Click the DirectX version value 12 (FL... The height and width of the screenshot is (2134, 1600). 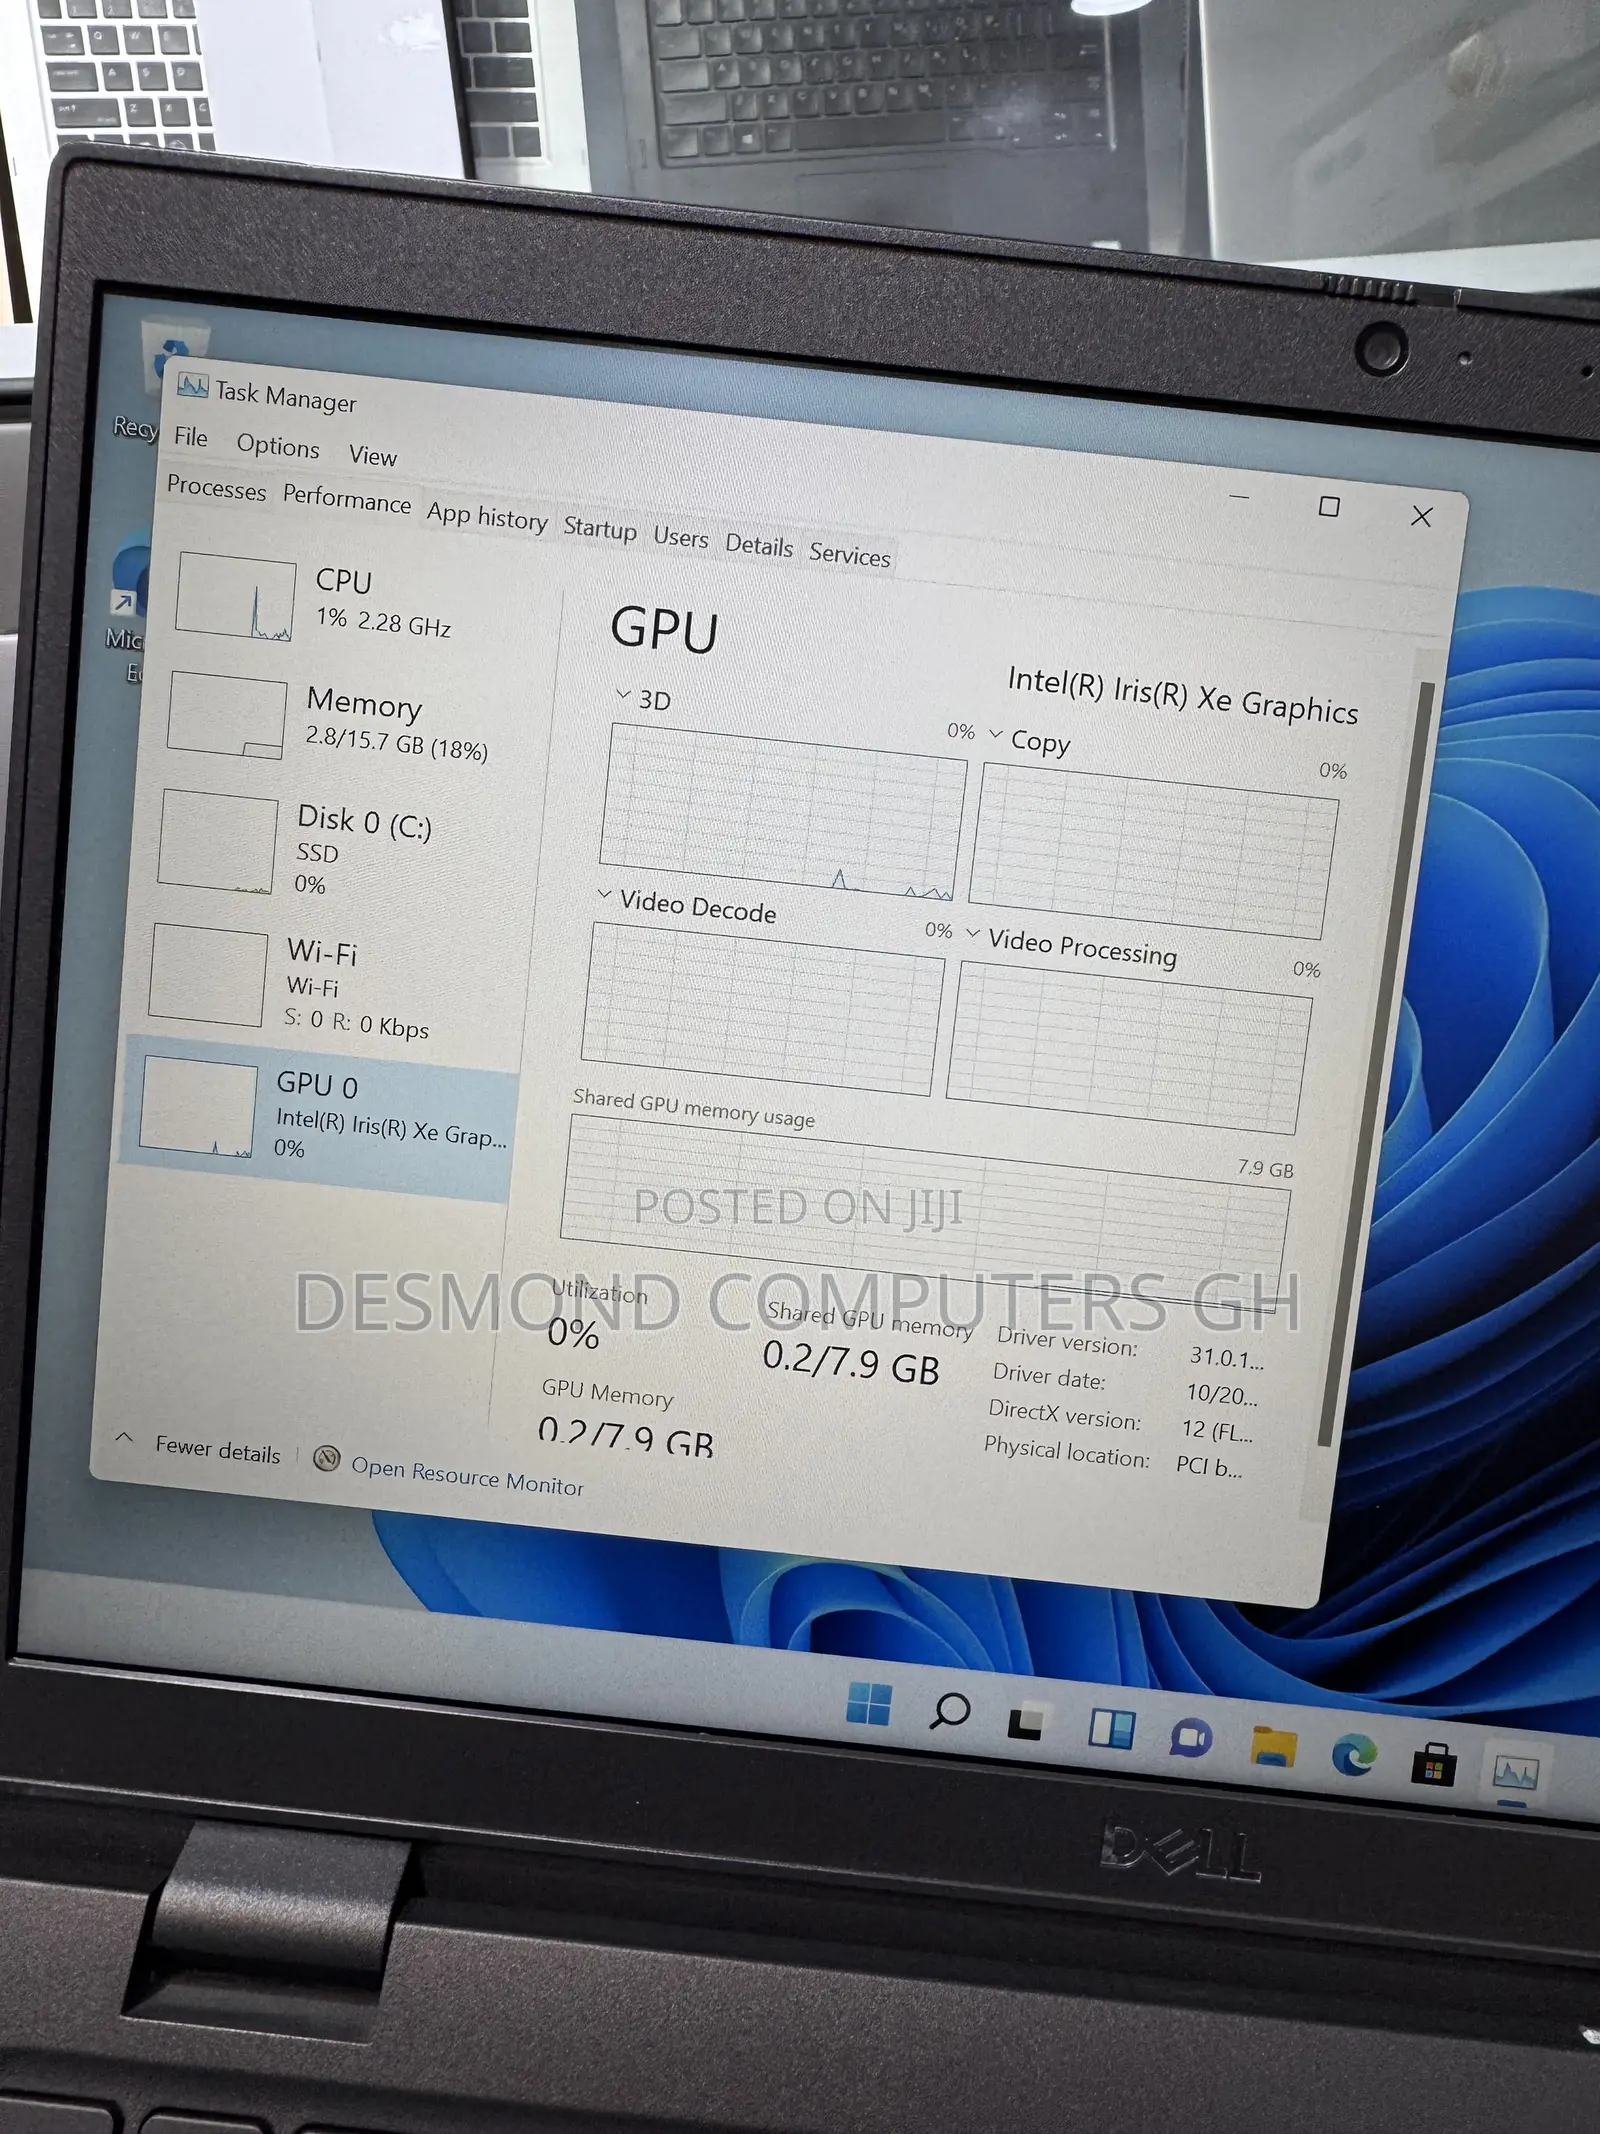1217,1432
